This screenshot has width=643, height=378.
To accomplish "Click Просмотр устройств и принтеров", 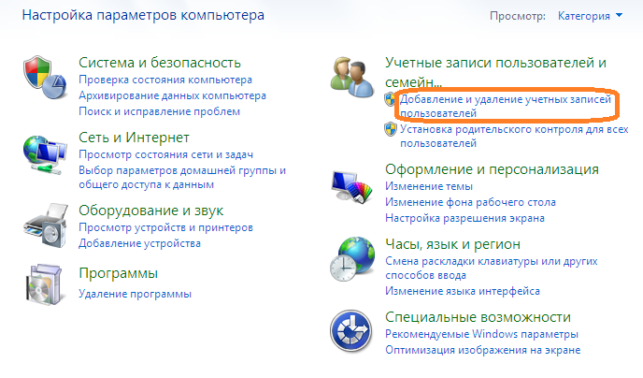I will tap(166, 228).
